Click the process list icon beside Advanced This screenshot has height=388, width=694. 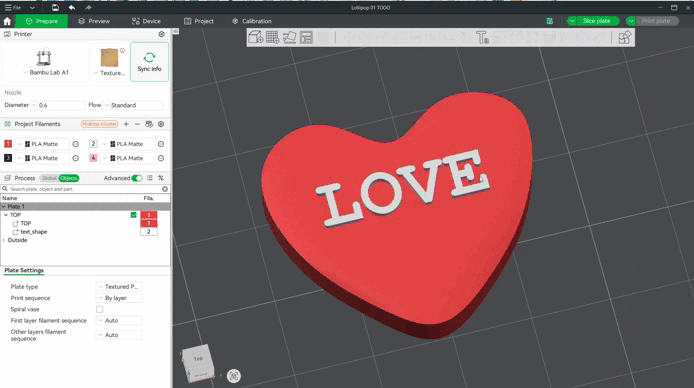150,178
